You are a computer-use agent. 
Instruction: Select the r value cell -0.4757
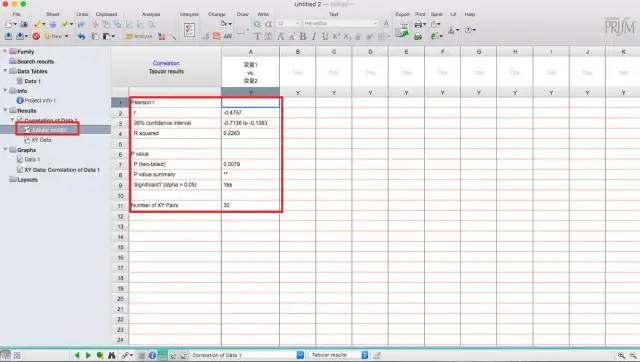tap(250, 113)
